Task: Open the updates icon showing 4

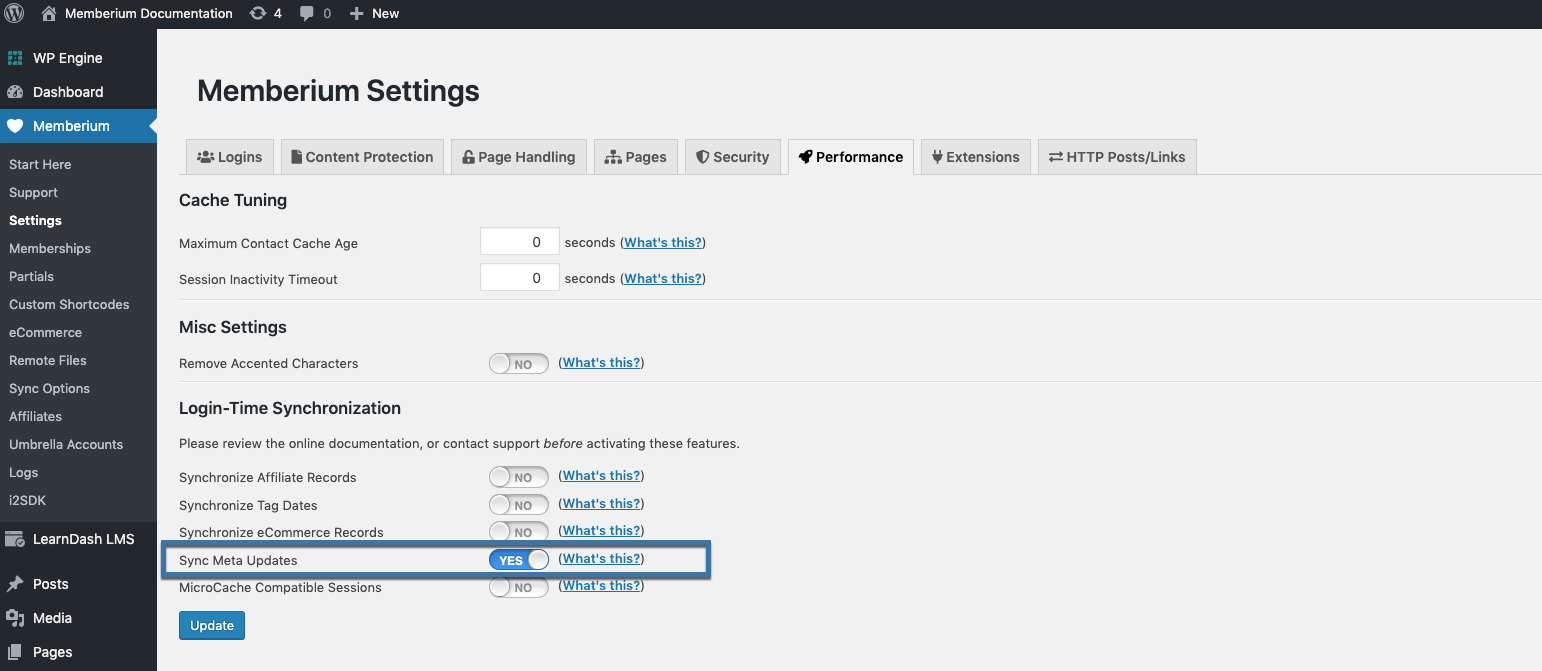Action: coord(258,13)
